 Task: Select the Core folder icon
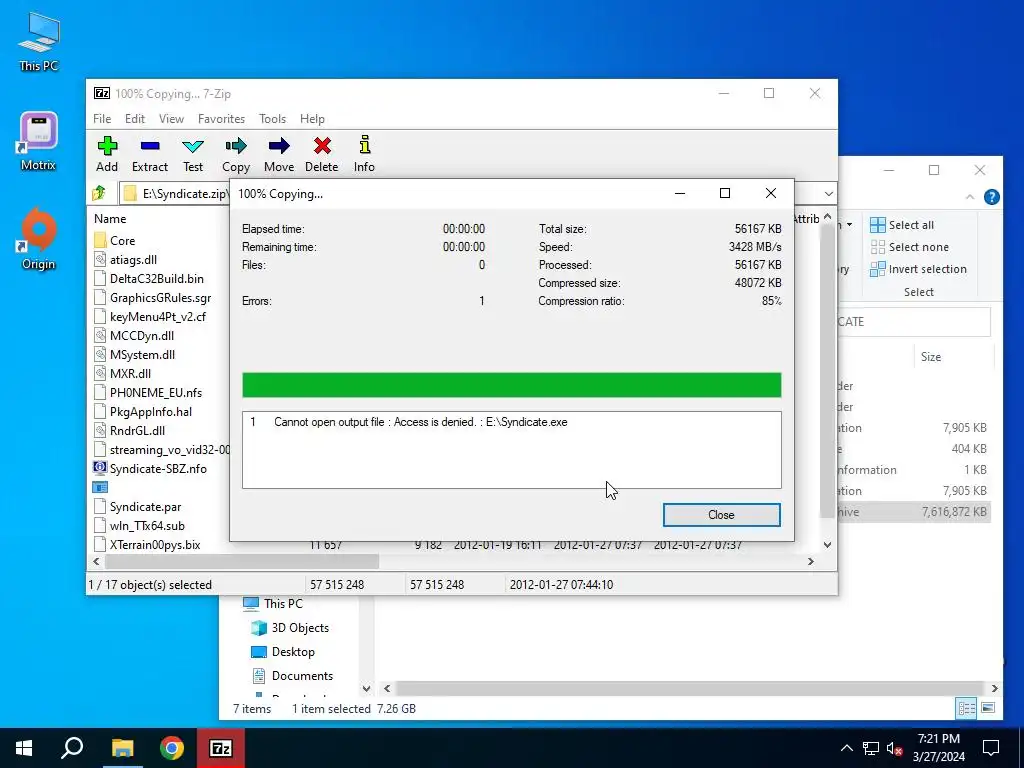coord(100,240)
